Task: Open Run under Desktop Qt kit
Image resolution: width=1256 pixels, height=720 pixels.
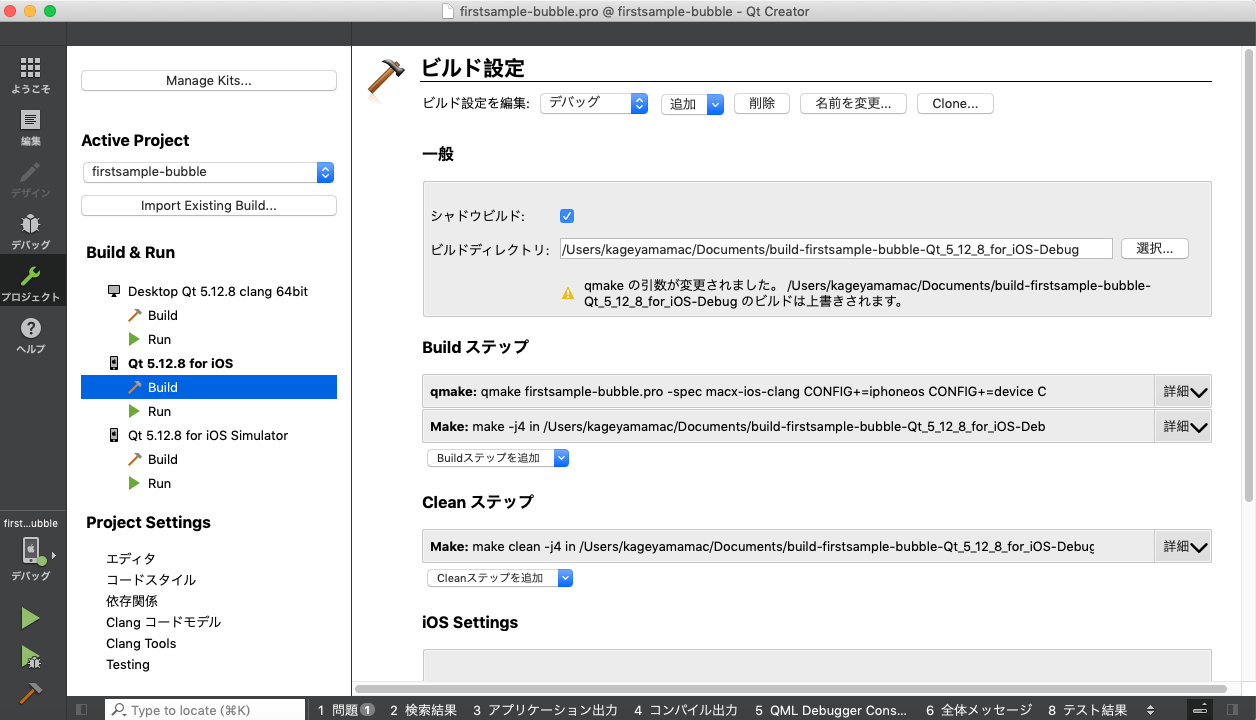Action: (x=159, y=339)
